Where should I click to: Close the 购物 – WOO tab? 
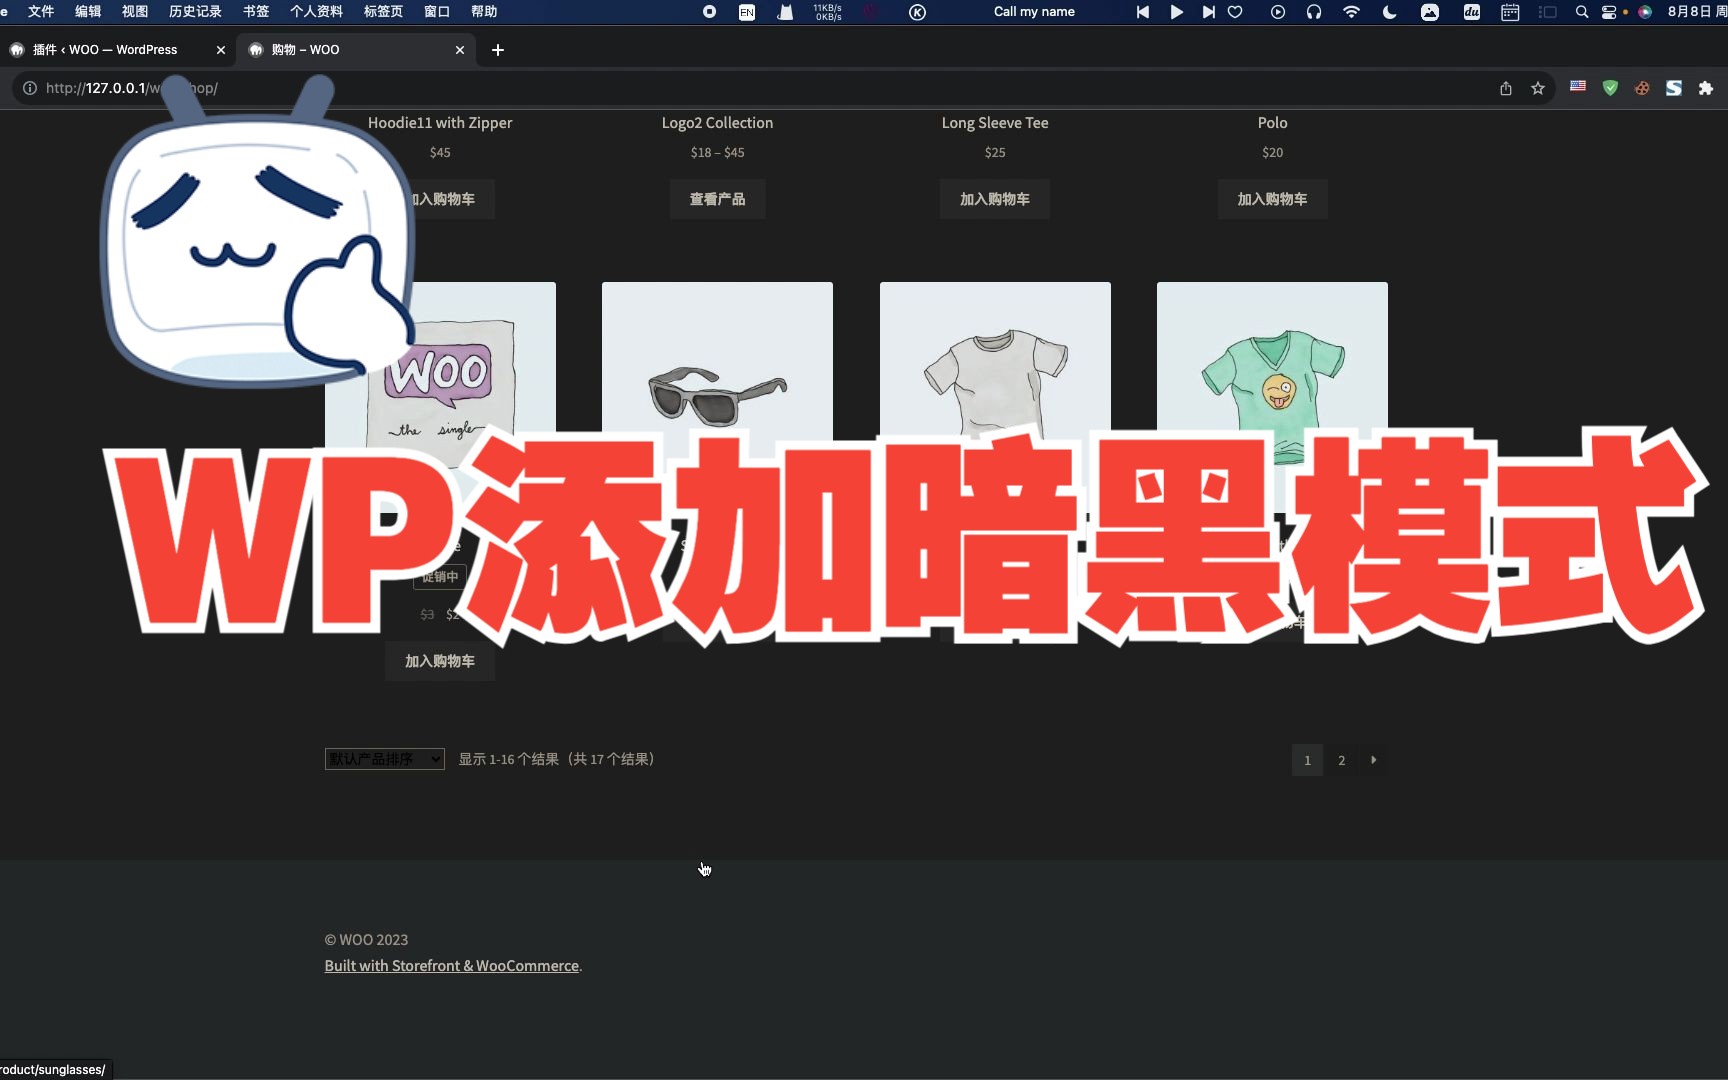[x=460, y=50]
